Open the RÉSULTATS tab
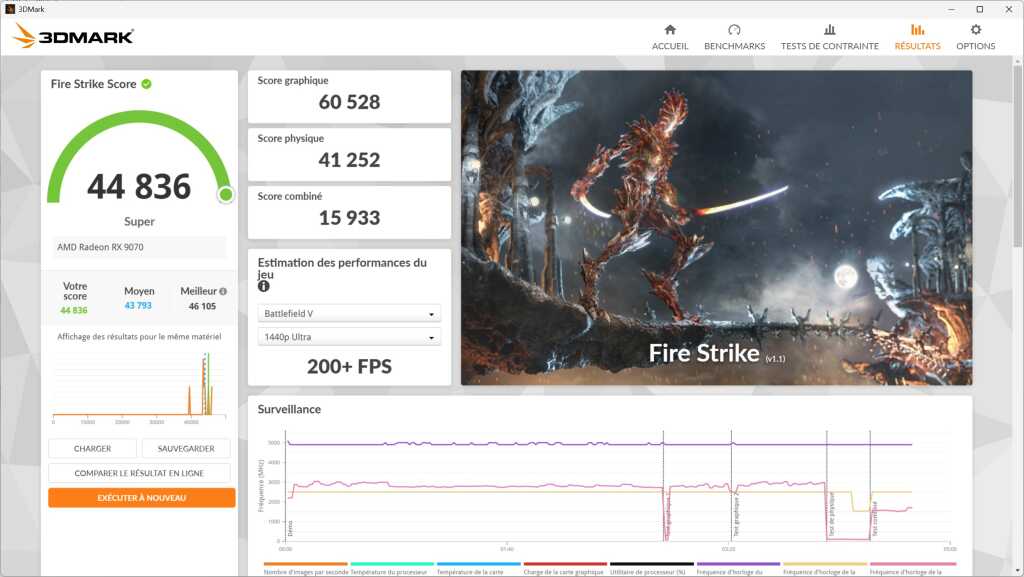1024x577 pixels. (917, 37)
